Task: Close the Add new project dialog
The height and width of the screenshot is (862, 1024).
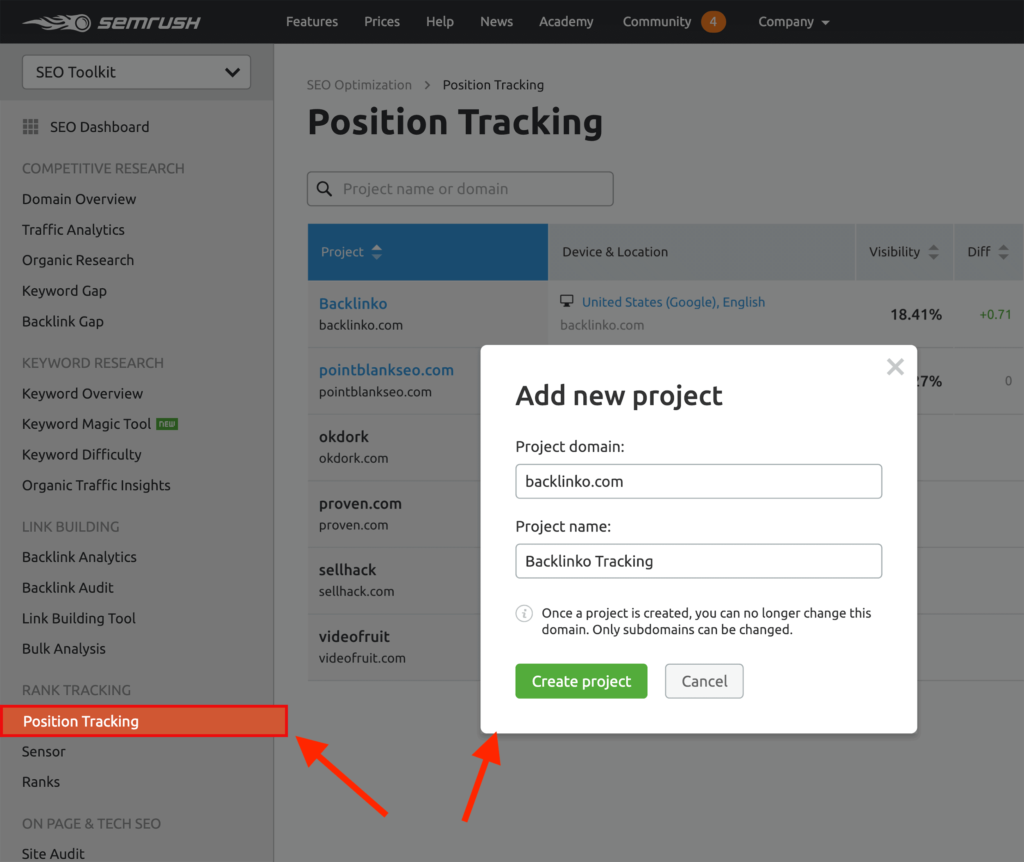Action: [895, 367]
